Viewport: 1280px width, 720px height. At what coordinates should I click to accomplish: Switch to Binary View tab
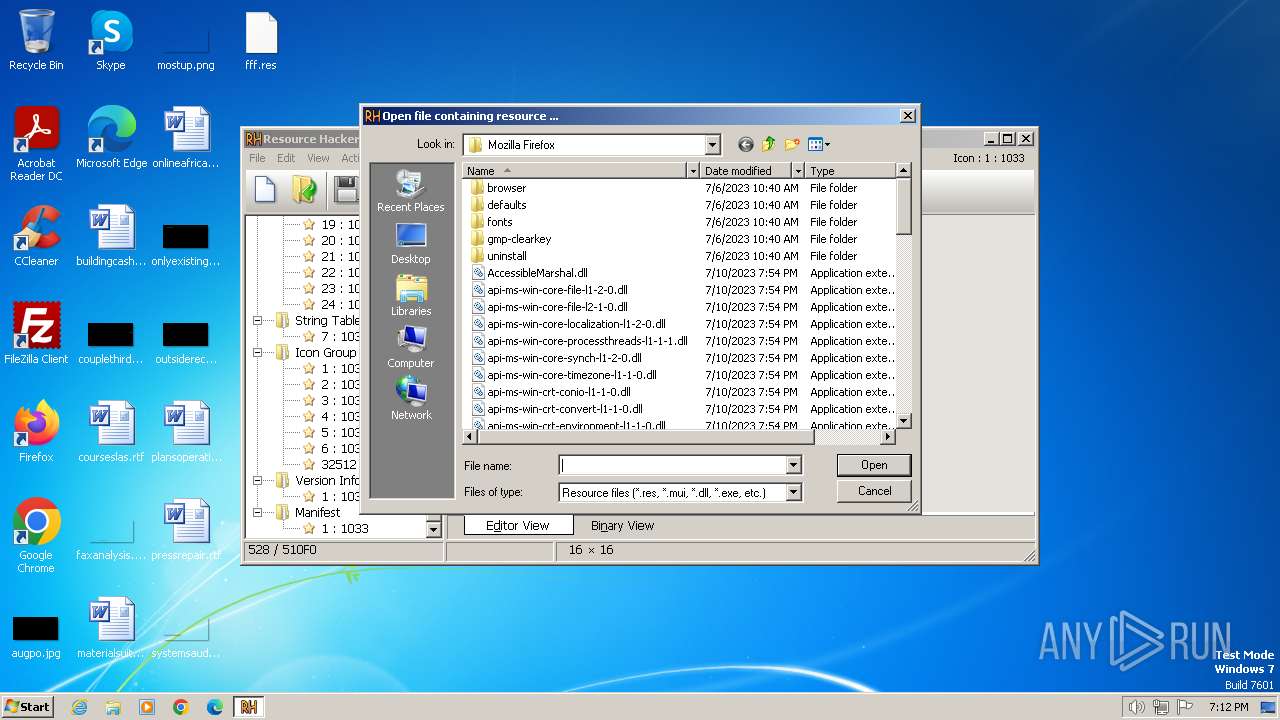pos(622,526)
